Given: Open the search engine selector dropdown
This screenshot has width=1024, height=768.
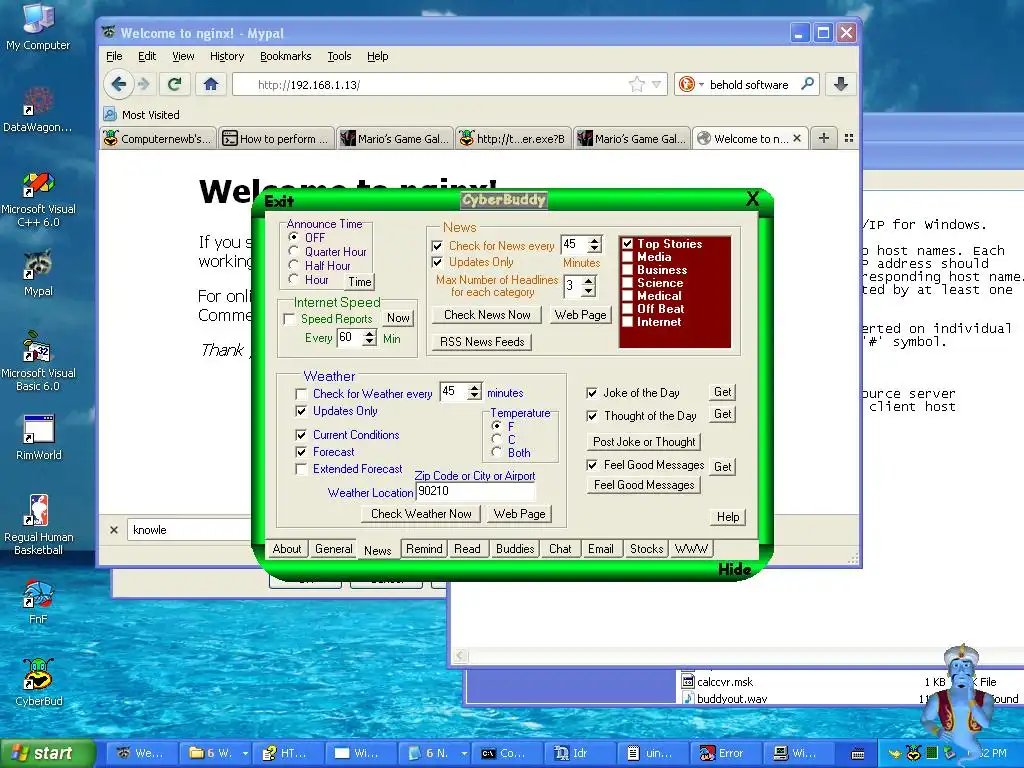Looking at the screenshot, I should [701, 84].
